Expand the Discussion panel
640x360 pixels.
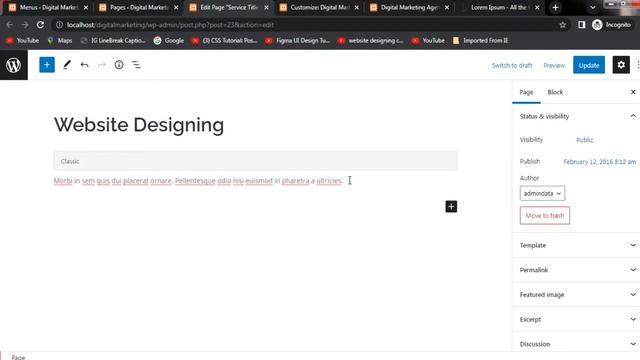(576, 344)
